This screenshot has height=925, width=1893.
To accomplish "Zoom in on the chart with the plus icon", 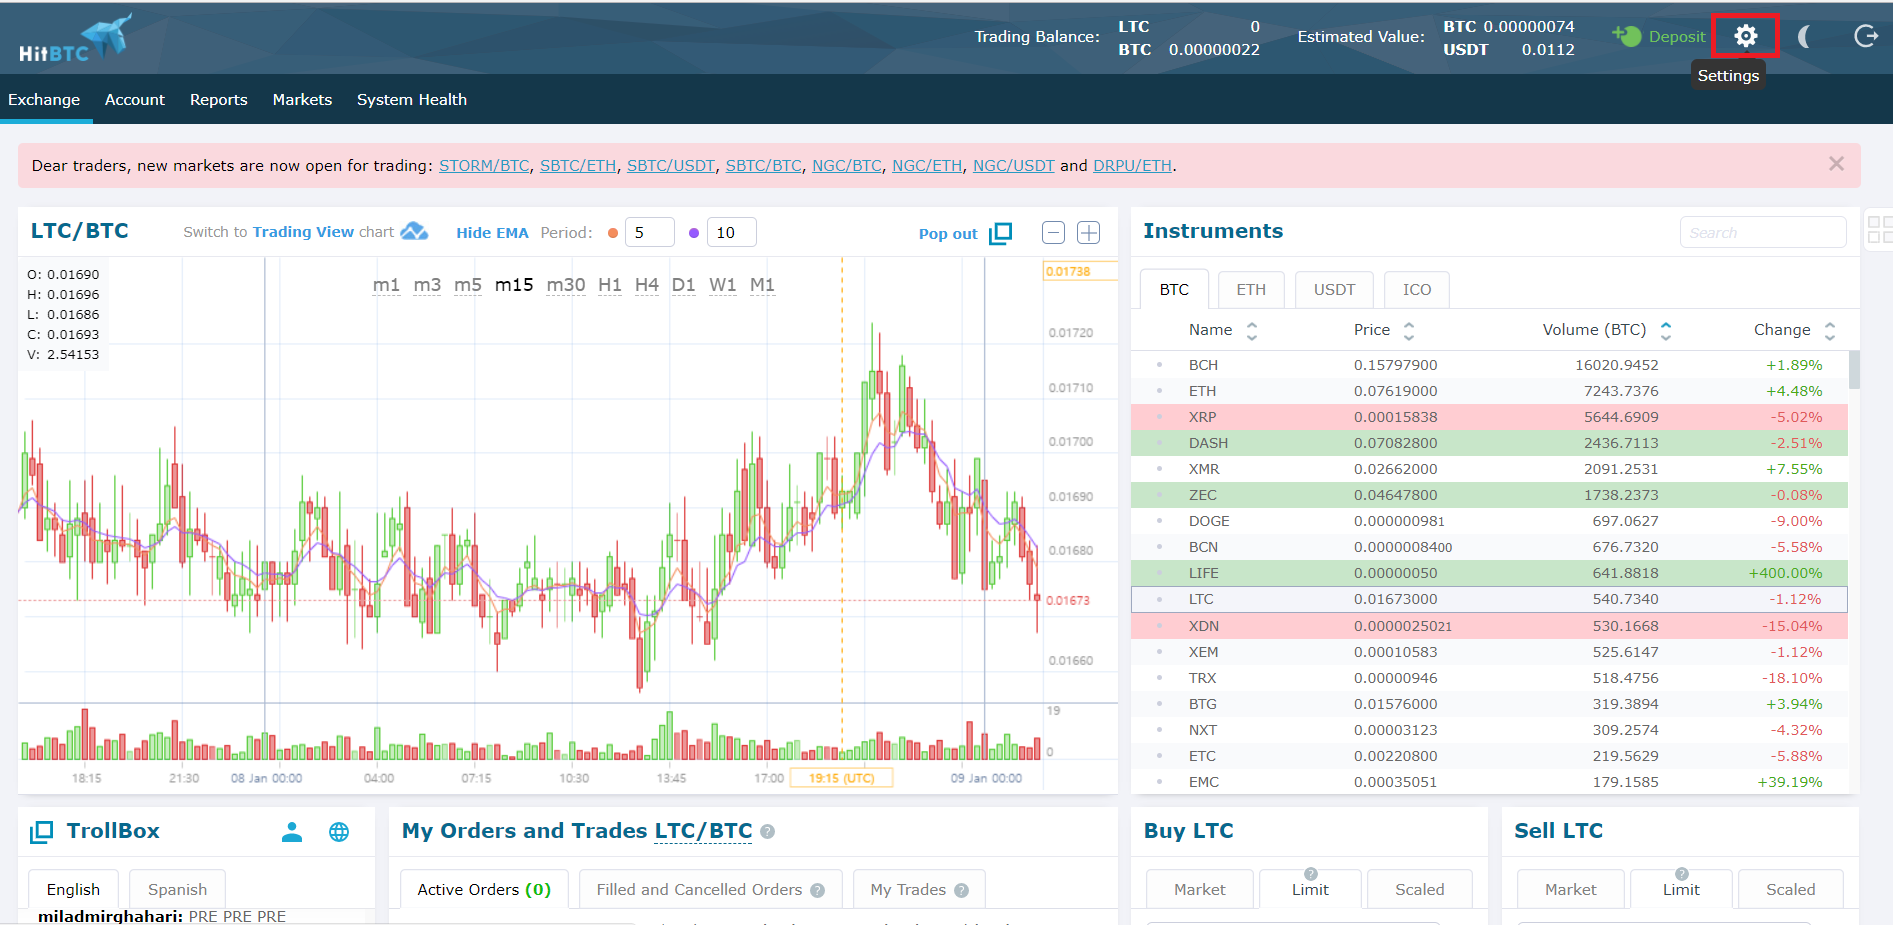I will [1088, 232].
